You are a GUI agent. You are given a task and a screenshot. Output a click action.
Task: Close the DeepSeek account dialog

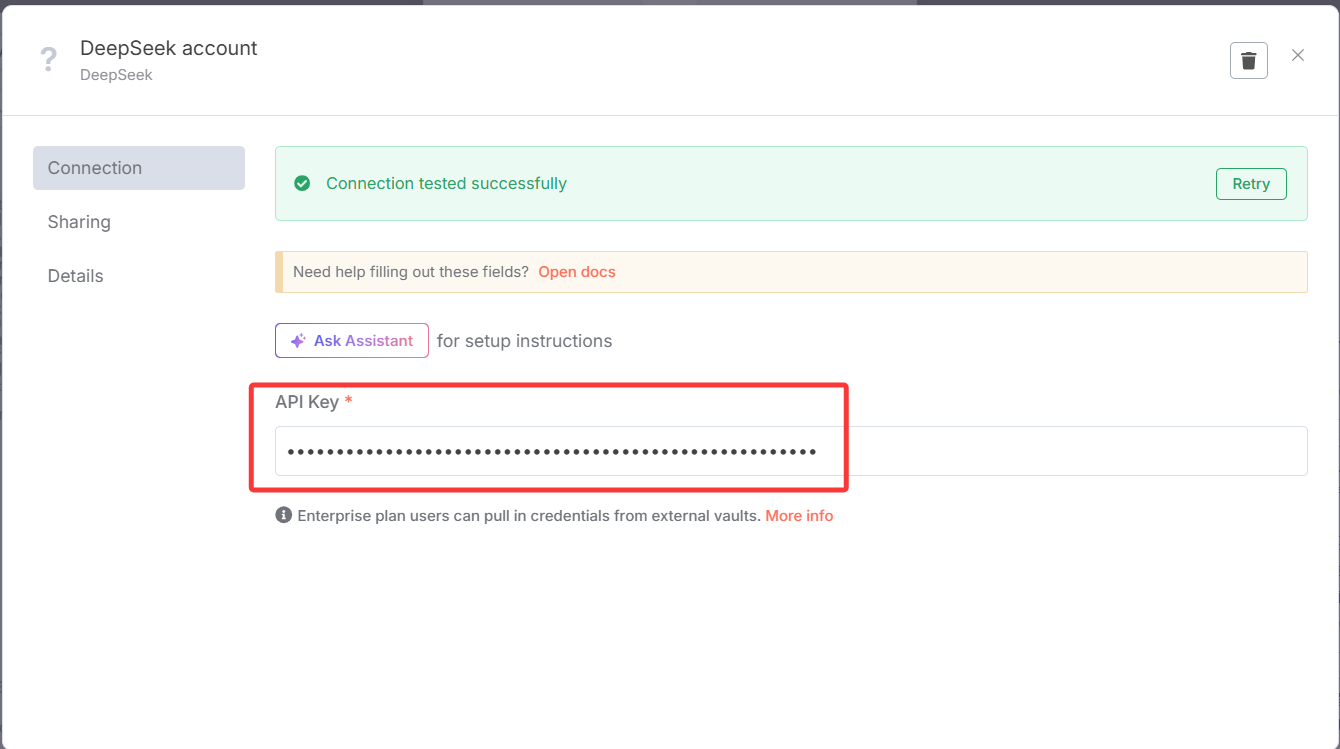click(1298, 56)
